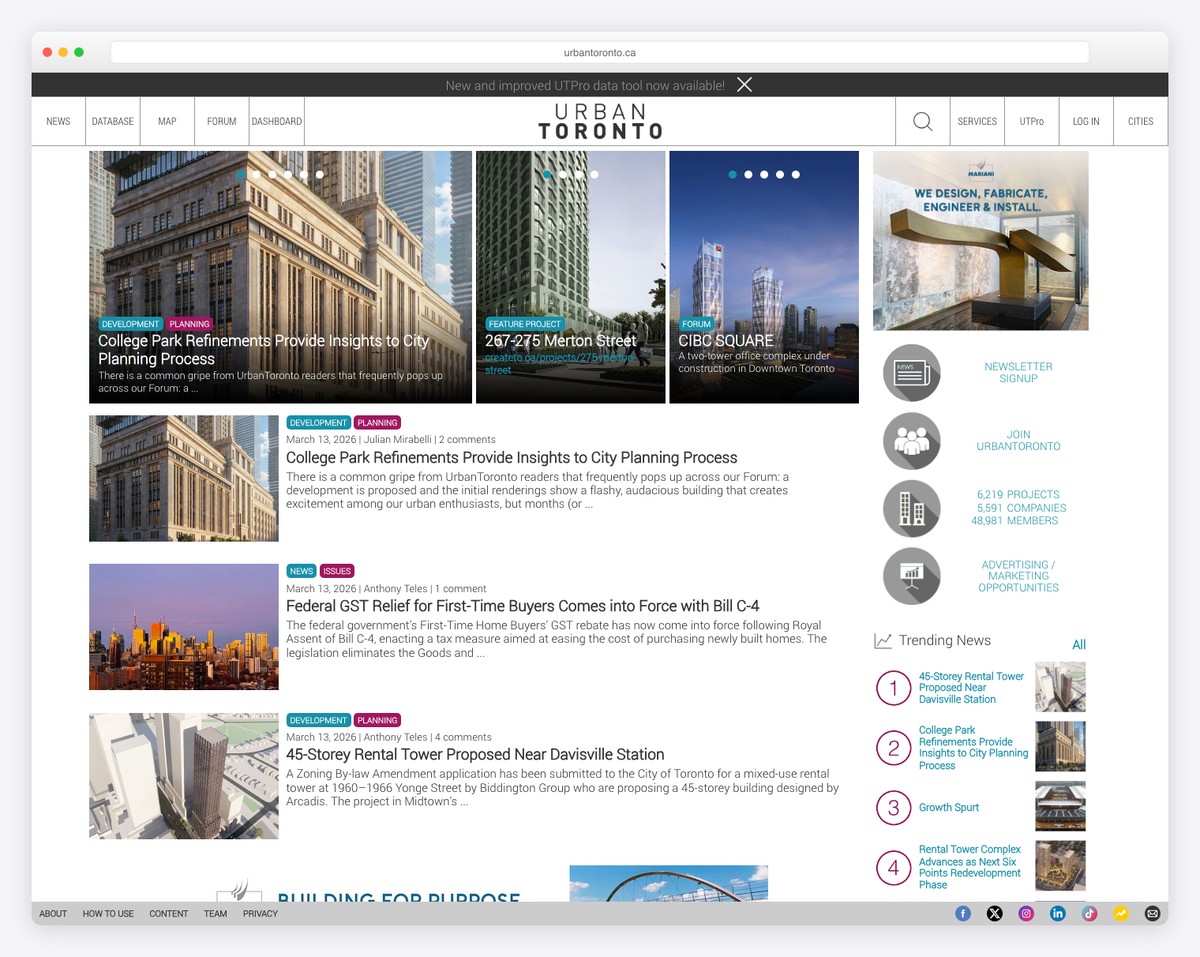Open Advertising Opportunities chart icon
This screenshot has height=957, width=1200.
911,576
